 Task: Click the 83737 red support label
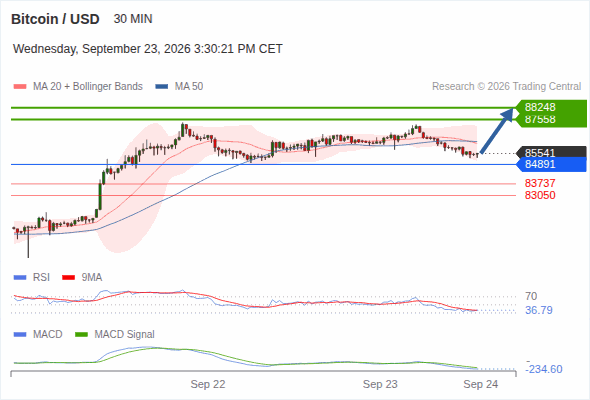click(540, 183)
